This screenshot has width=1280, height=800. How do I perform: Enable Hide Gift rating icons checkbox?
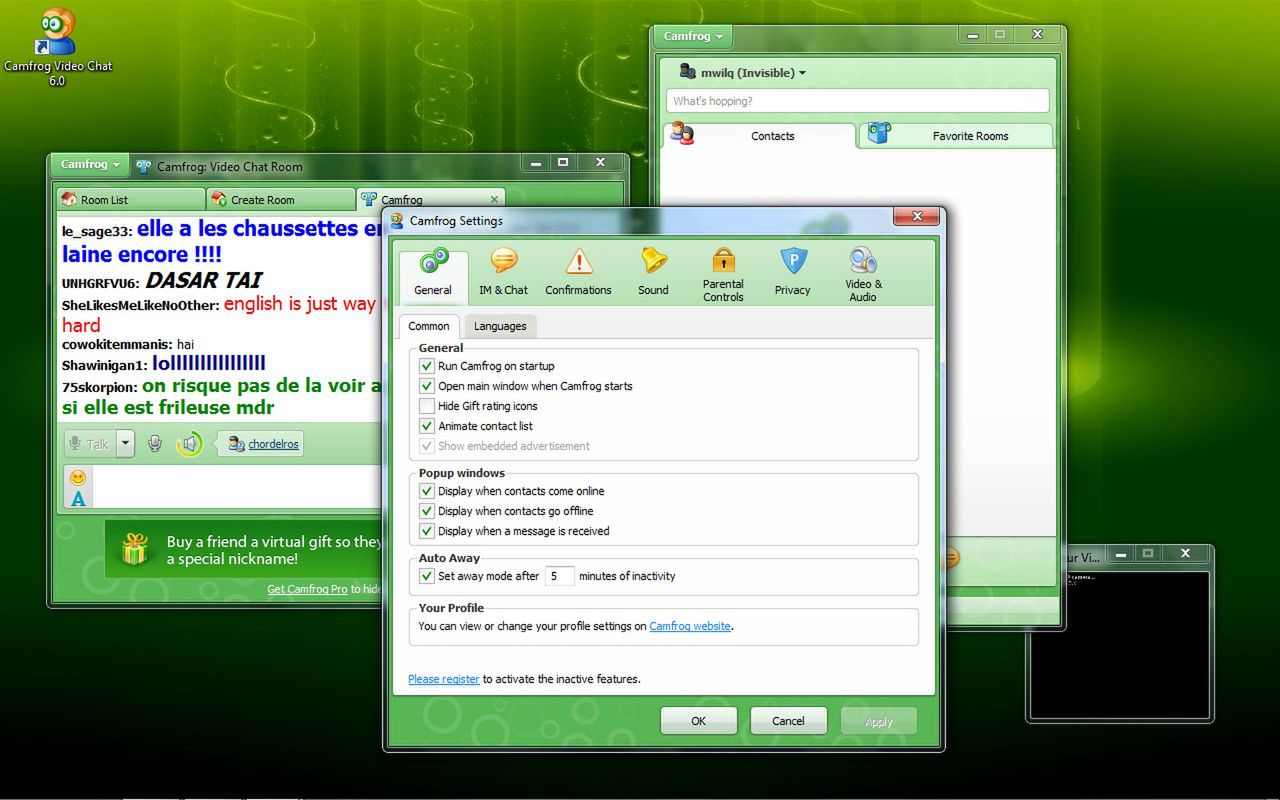point(427,406)
